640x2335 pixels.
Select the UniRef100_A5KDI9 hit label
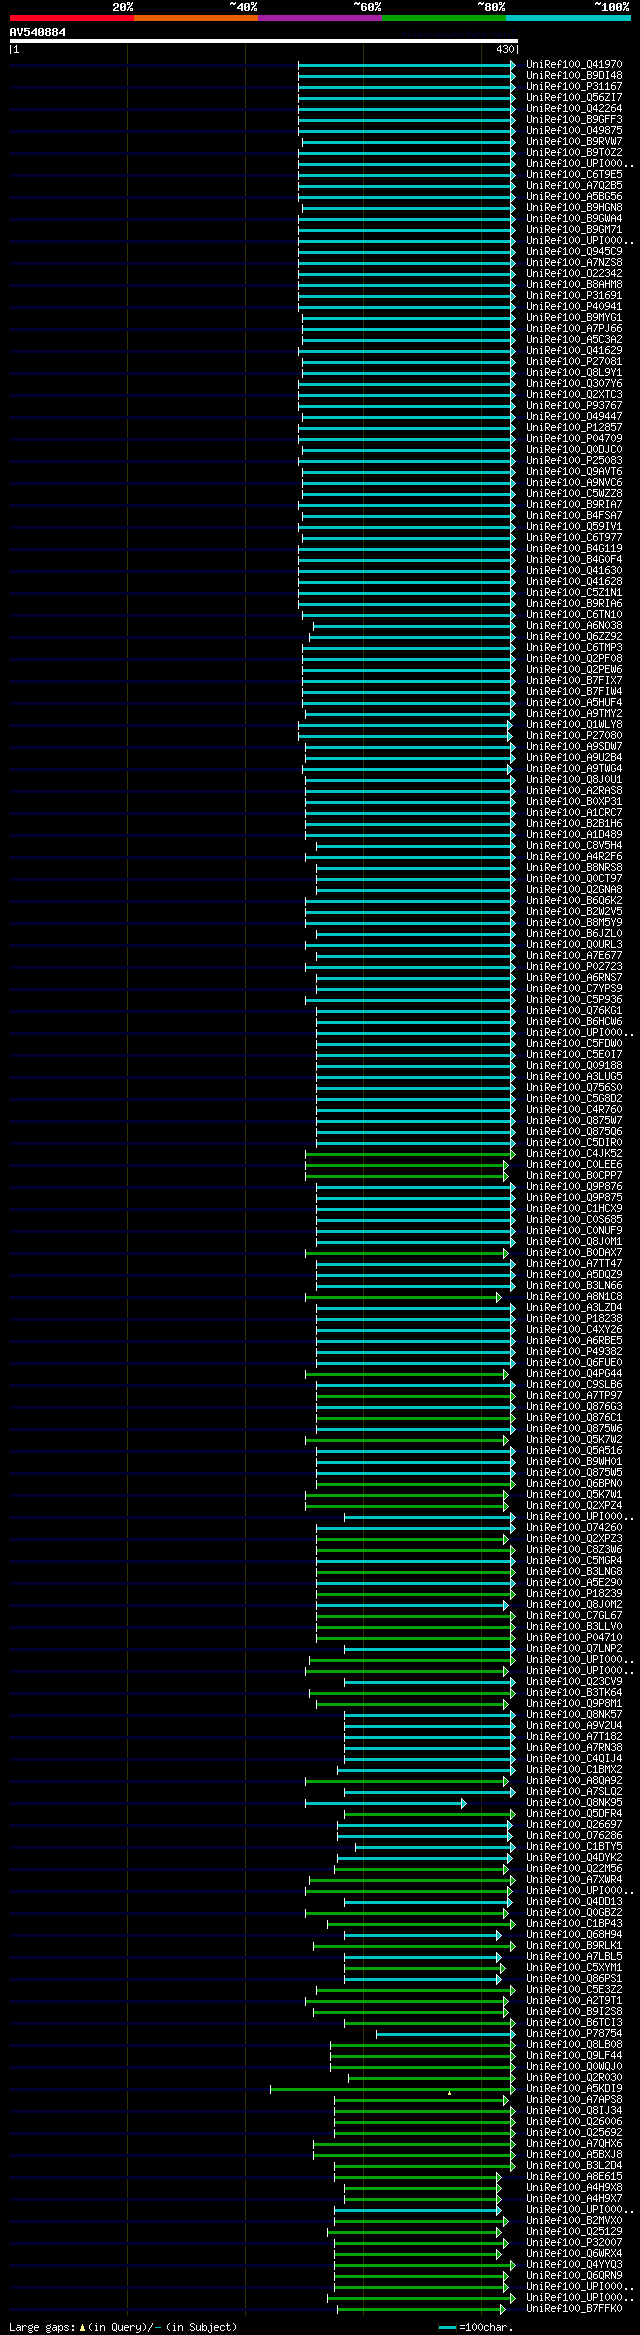574,2089
